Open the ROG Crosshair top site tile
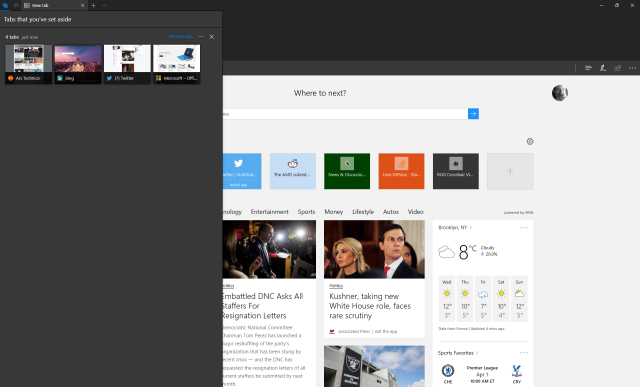The height and width of the screenshot is (387, 640). click(x=456, y=171)
